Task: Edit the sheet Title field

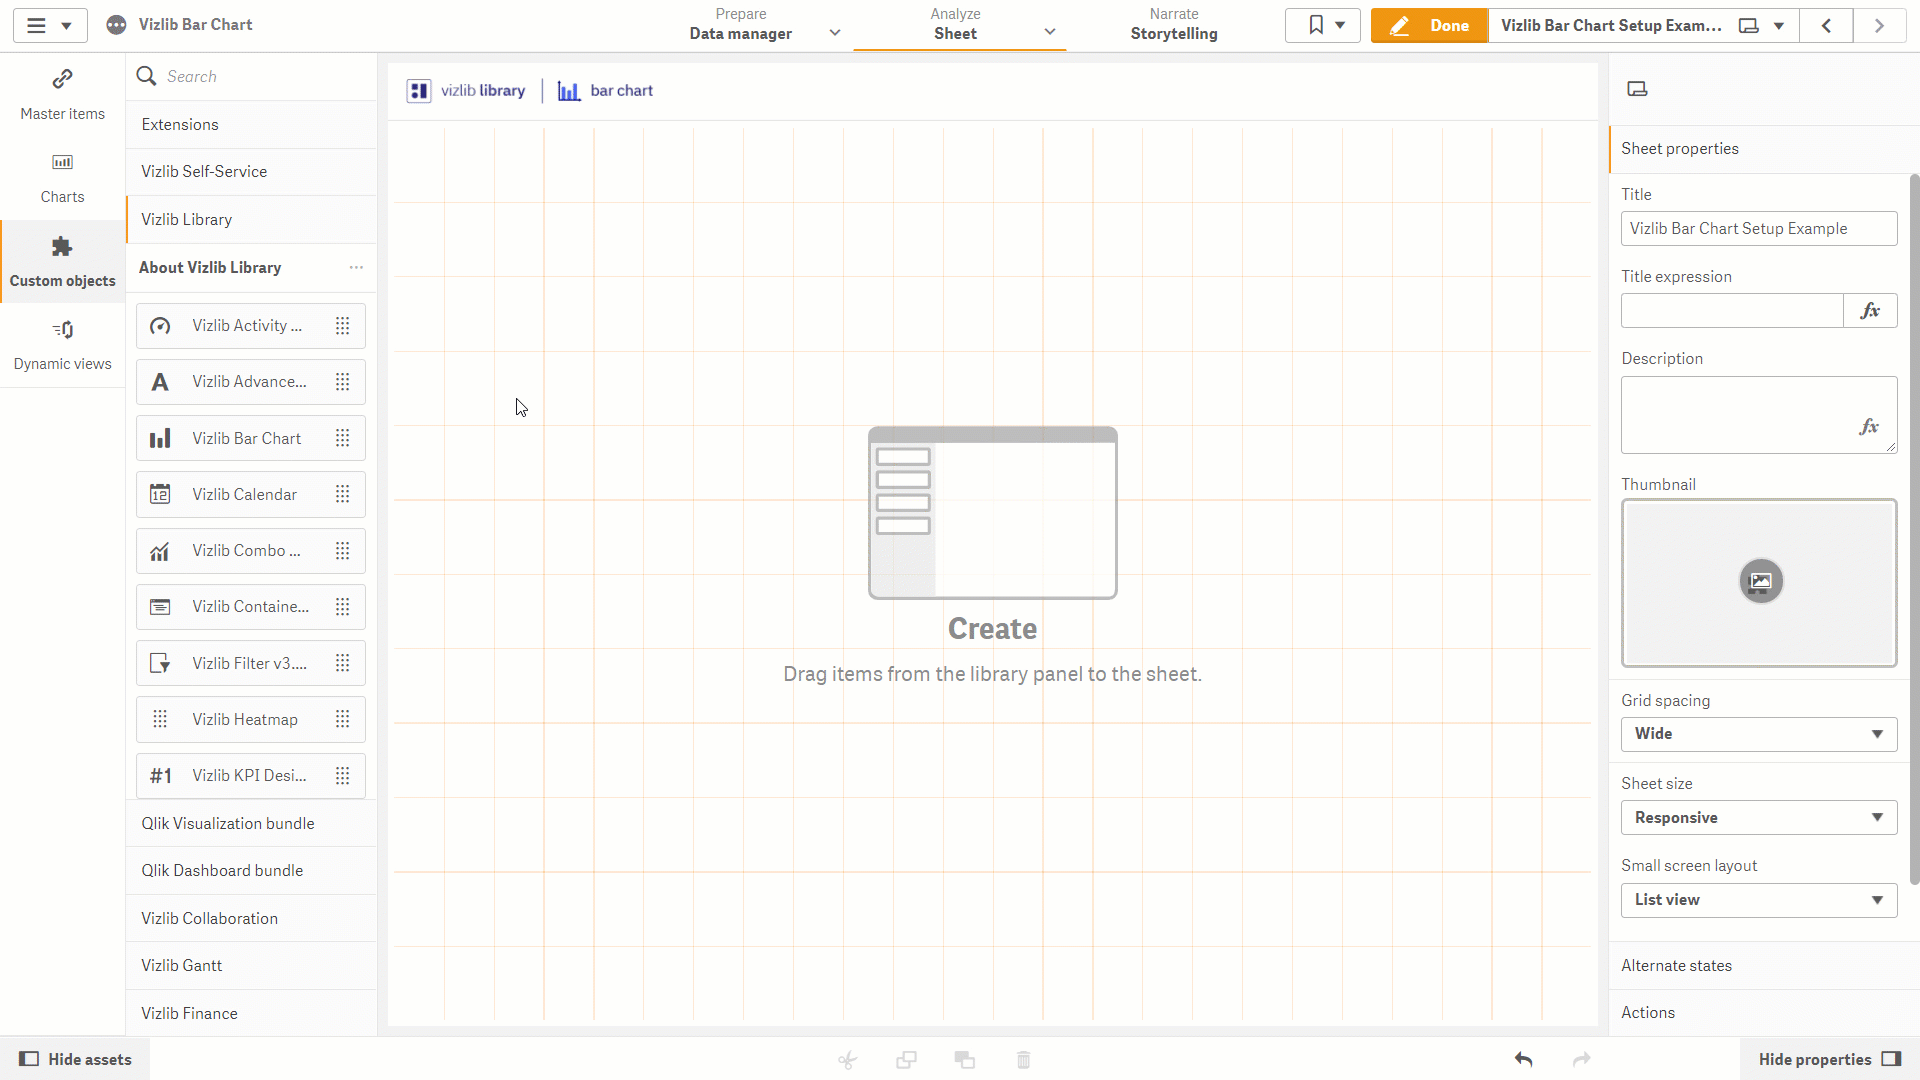Action: 1758,228
